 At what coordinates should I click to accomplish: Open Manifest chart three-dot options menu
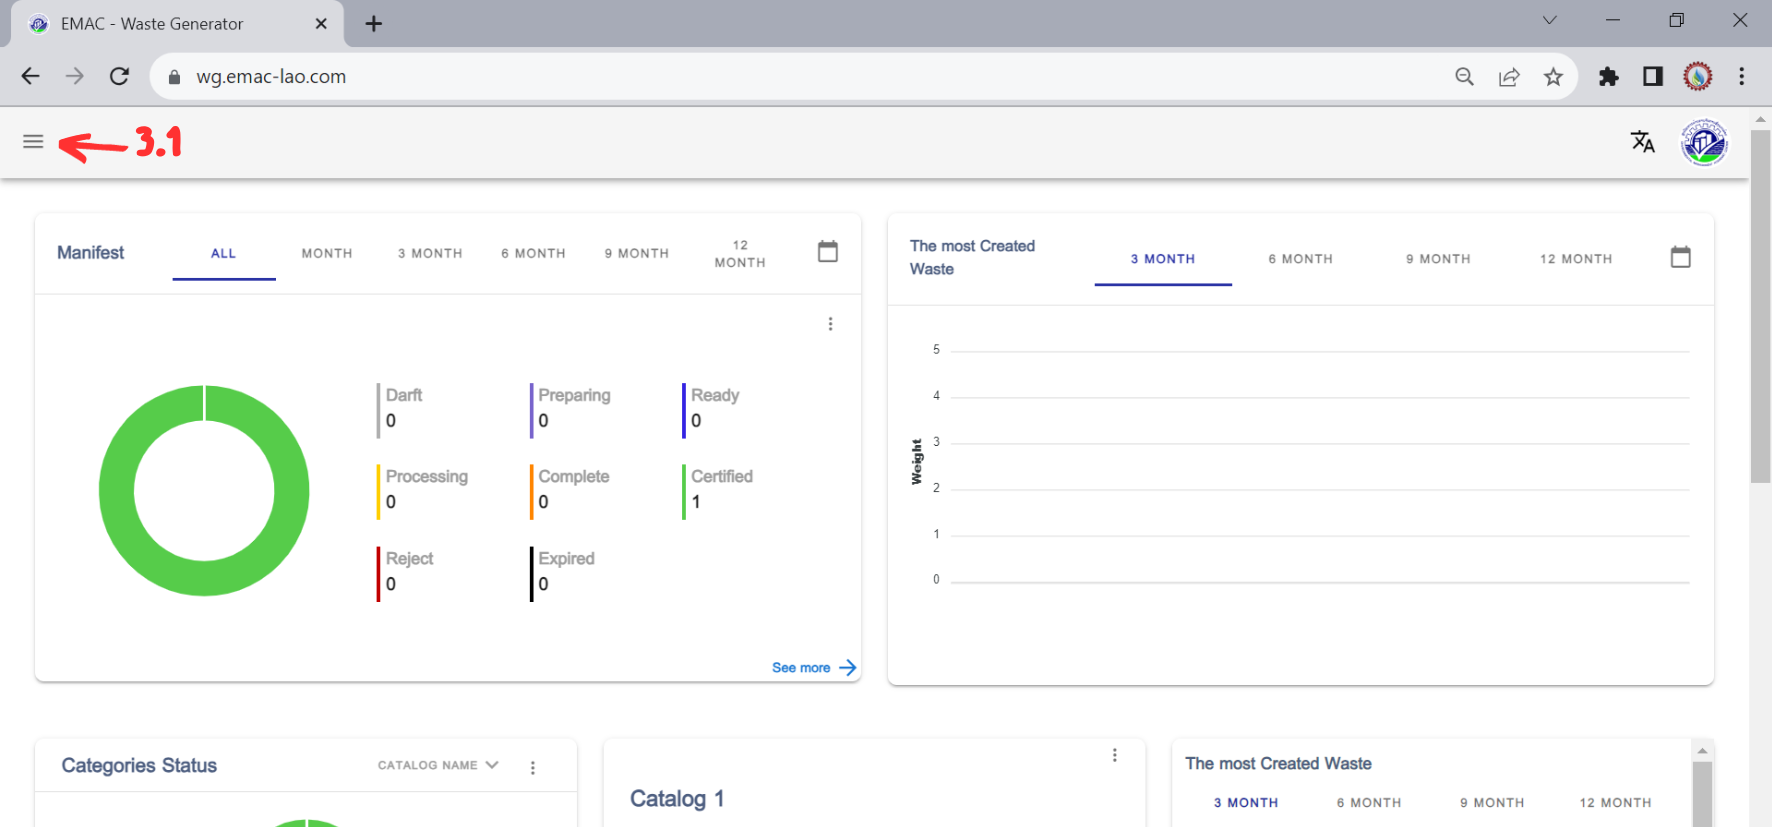coord(830,324)
